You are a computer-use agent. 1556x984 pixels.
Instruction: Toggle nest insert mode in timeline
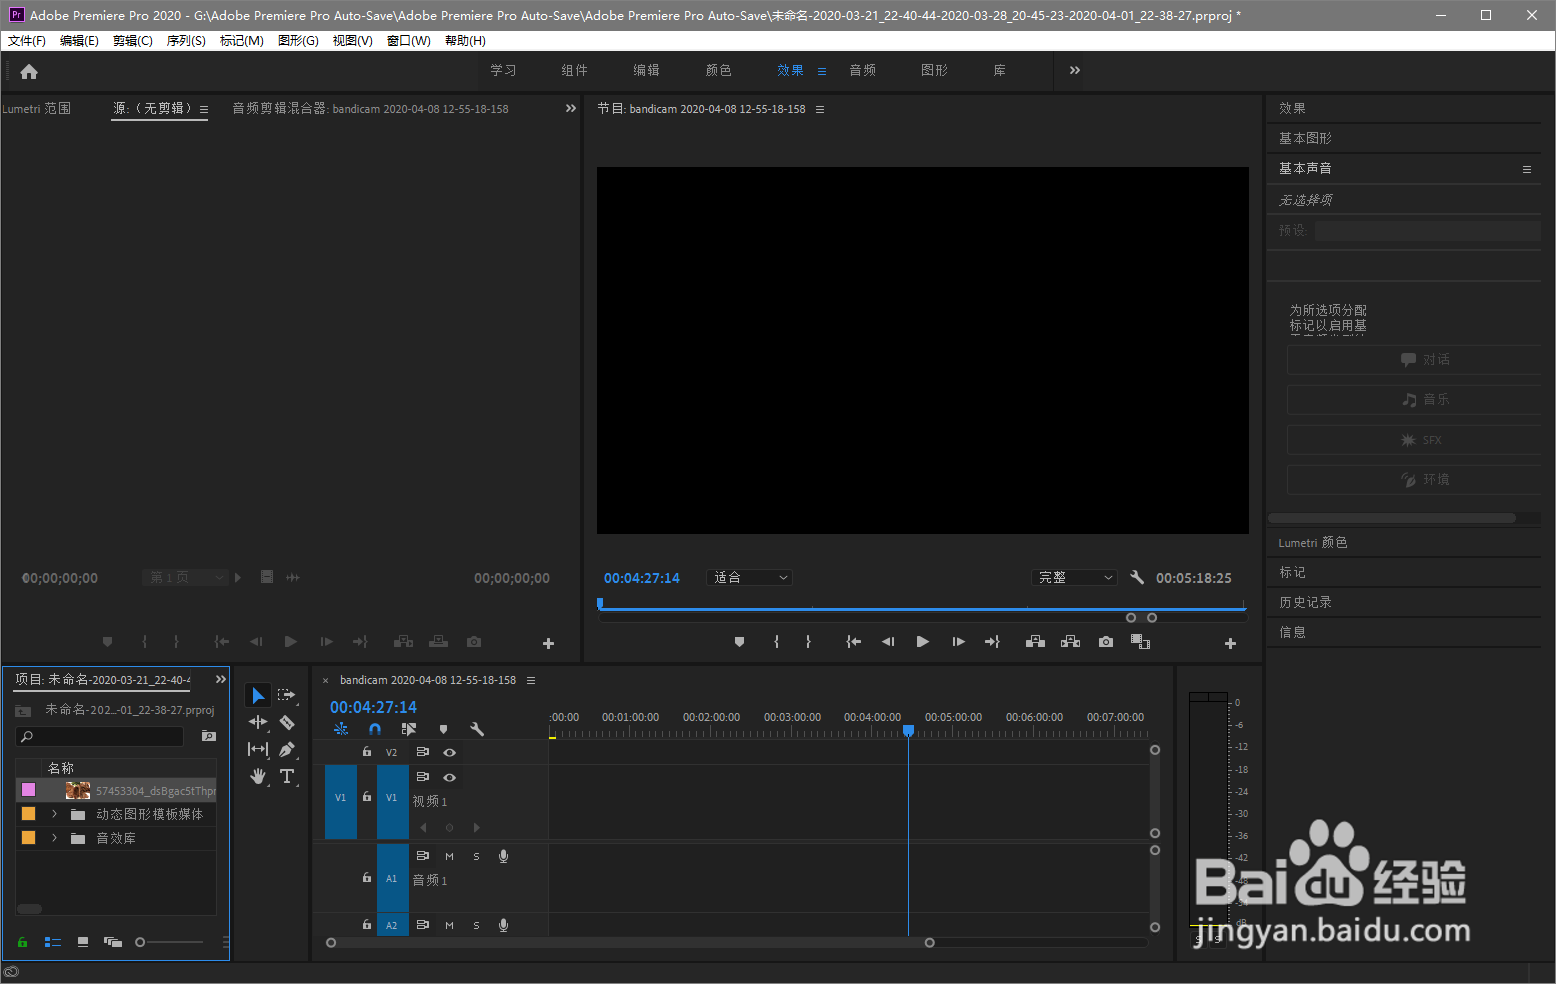coord(341,729)
